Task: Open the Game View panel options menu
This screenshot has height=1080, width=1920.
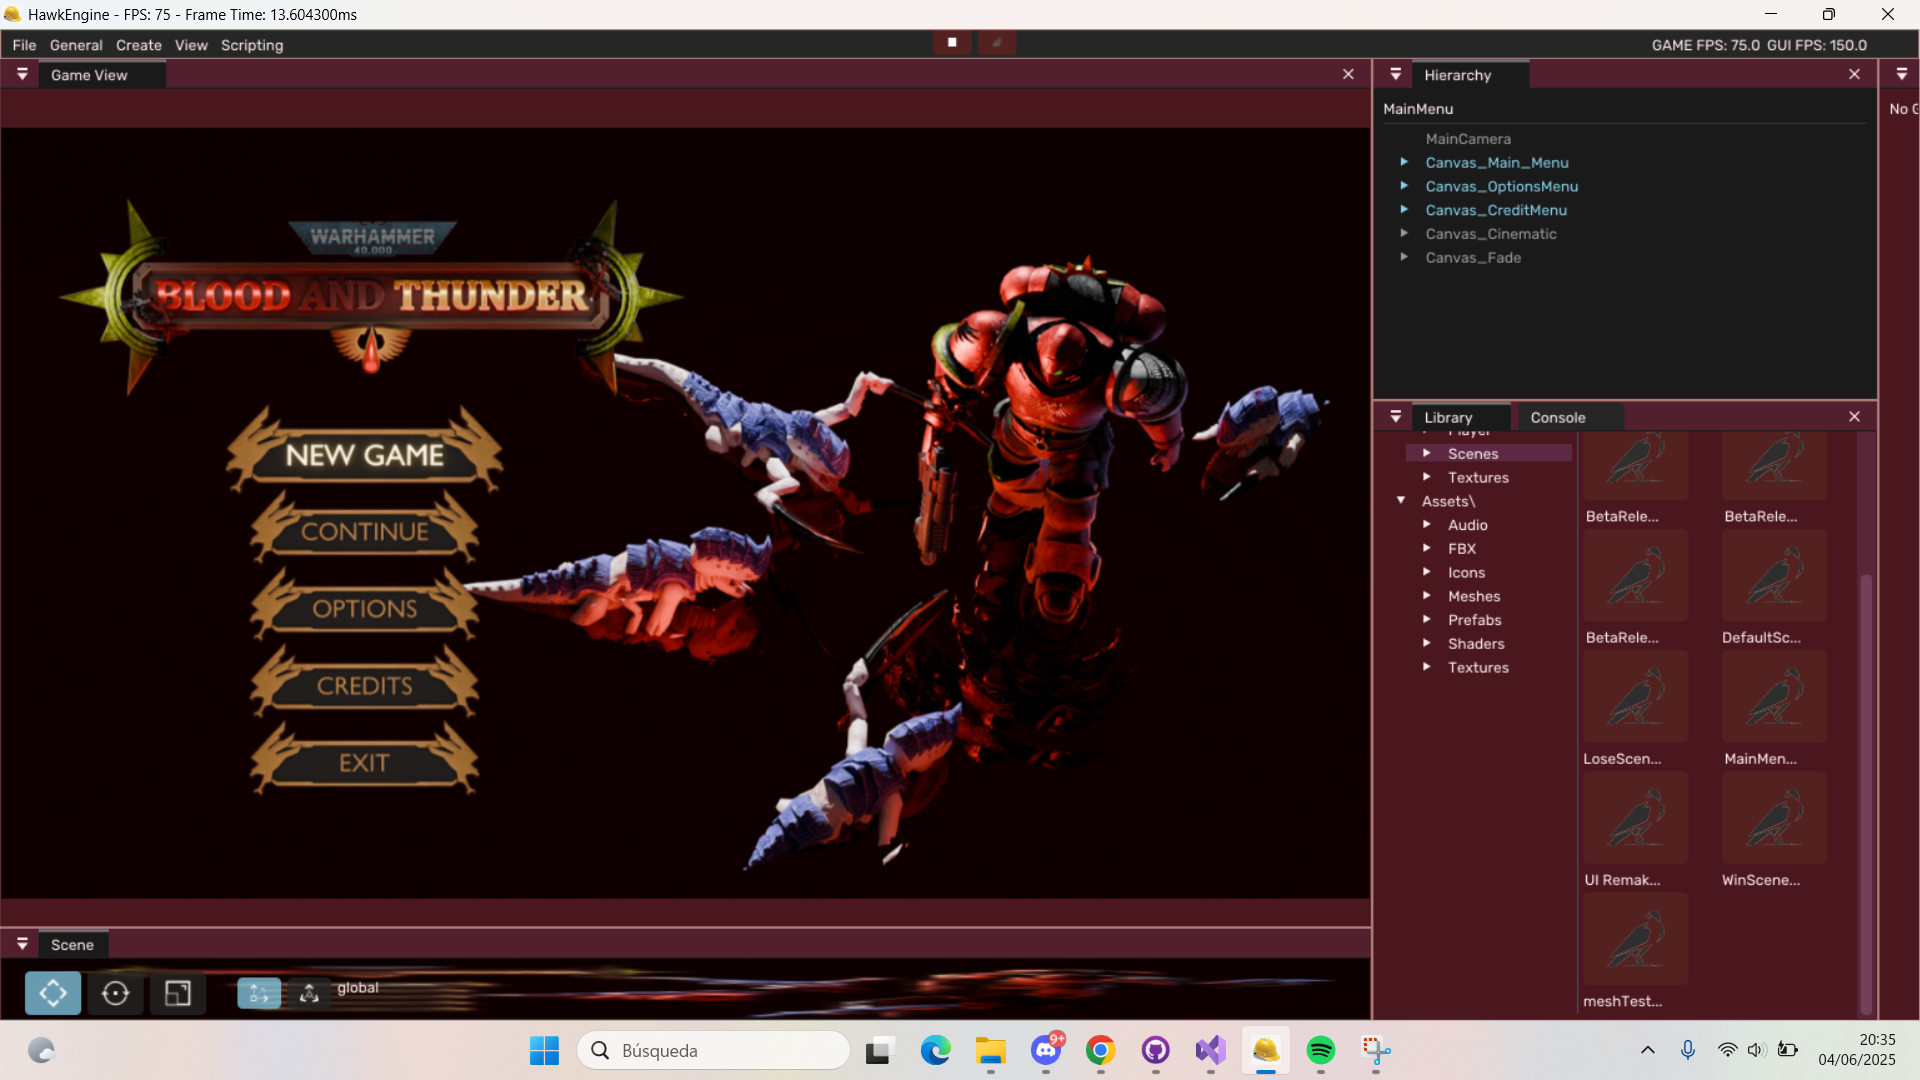Action: pos(22,75)
